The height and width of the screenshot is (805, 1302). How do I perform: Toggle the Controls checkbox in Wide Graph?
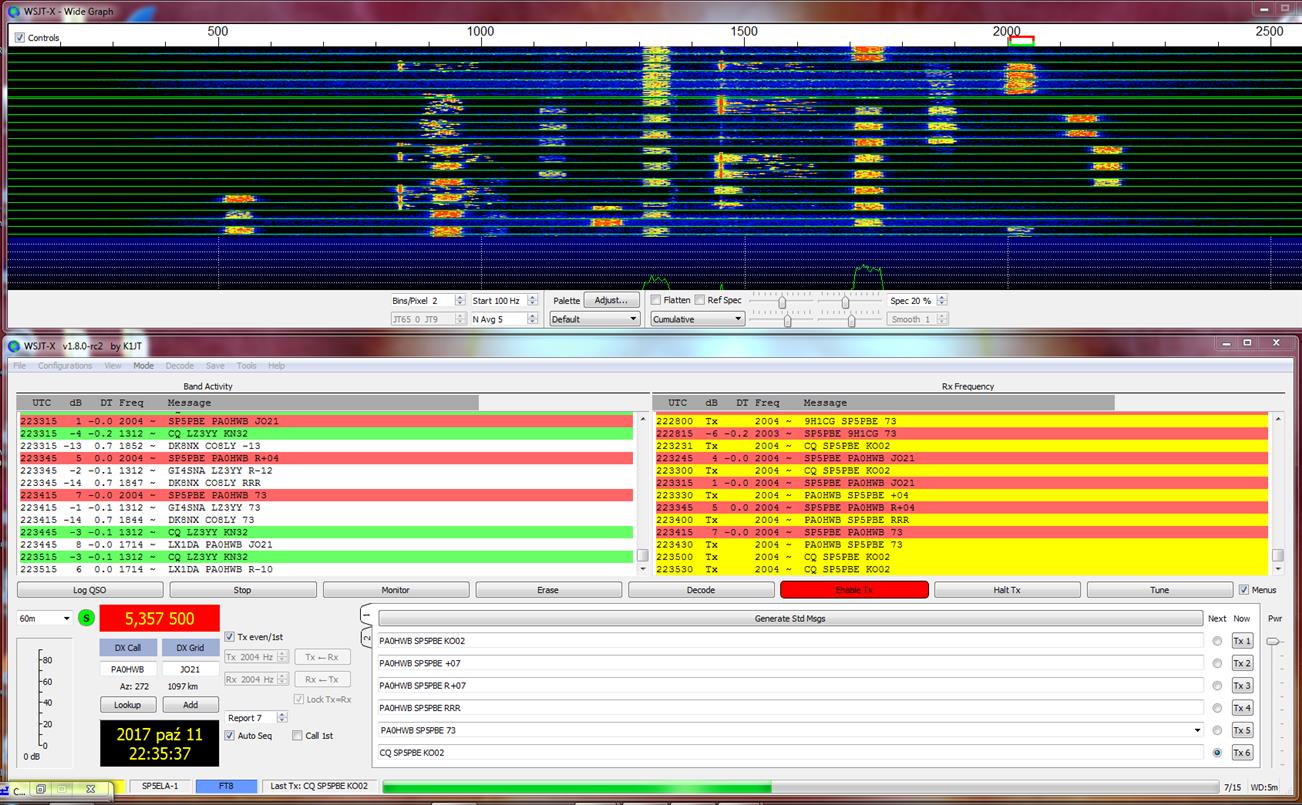[20, 38]
